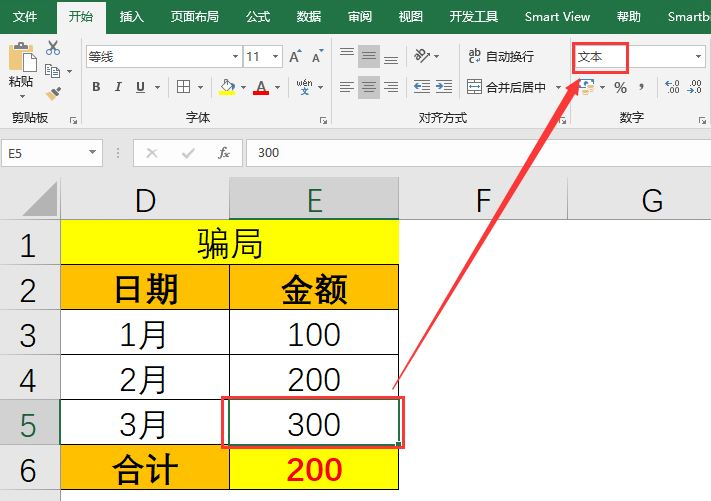Click the Percent Style icon
Viewport: 711px width, 501px height.
(620, 88)
